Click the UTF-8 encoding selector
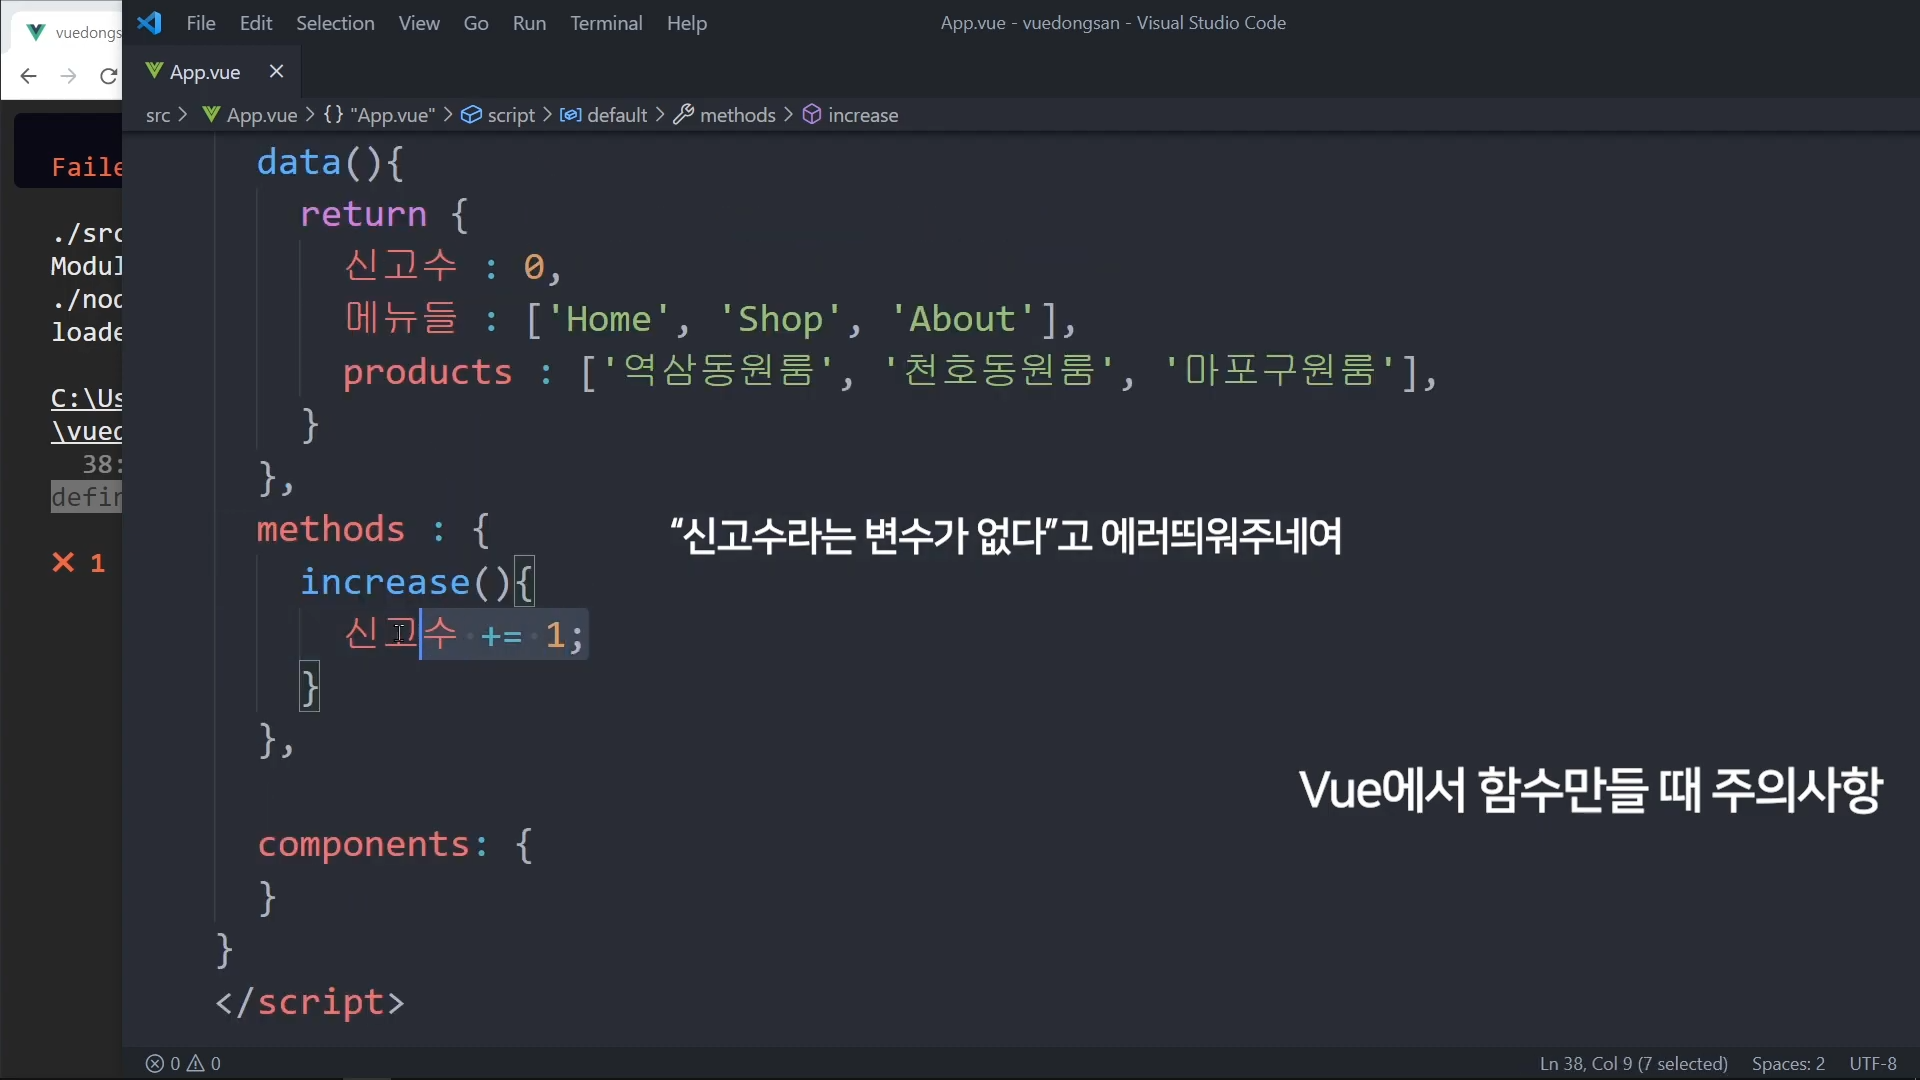 click(1873, 1063)
